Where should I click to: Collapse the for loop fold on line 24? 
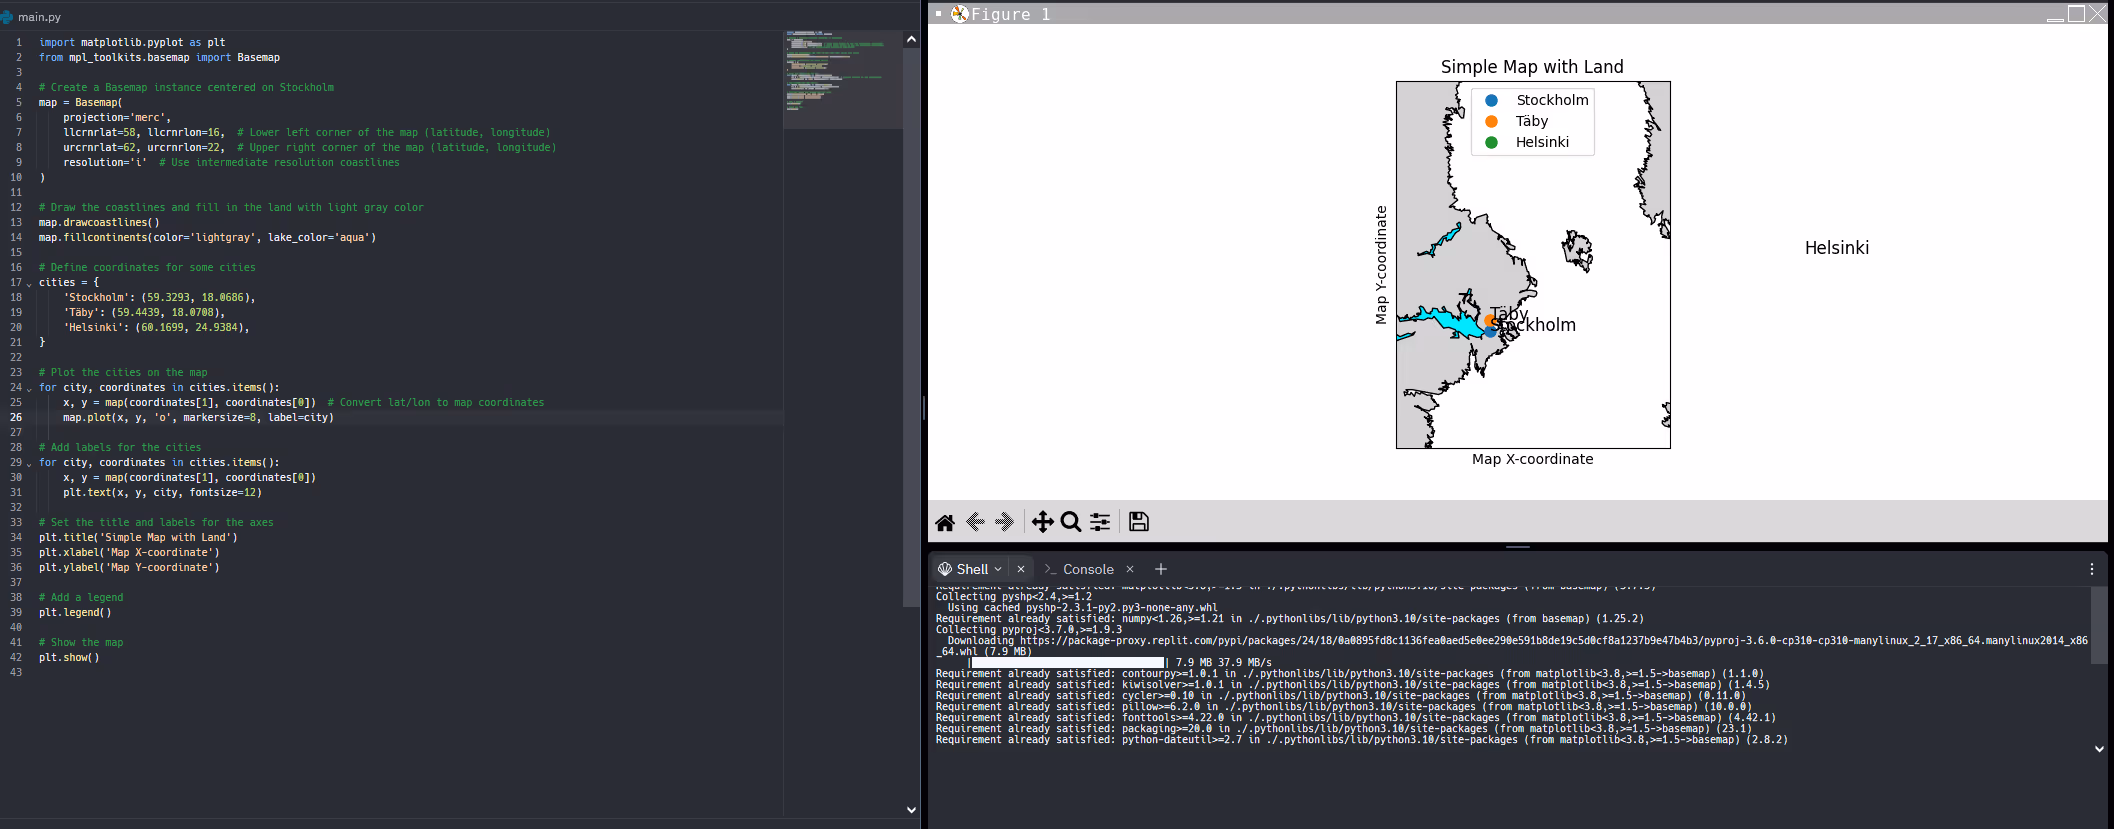(x=29, y=388)
